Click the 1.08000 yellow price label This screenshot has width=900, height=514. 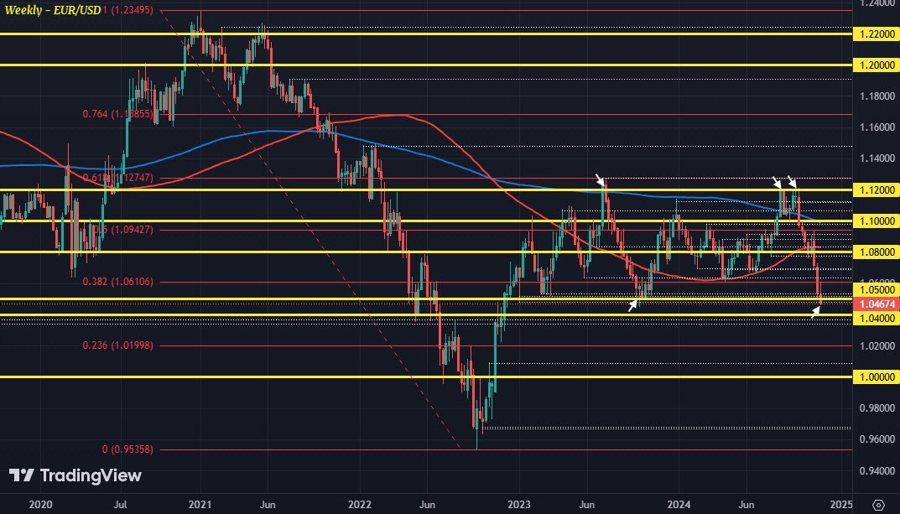pyautogui.click(x=876, y=252)
